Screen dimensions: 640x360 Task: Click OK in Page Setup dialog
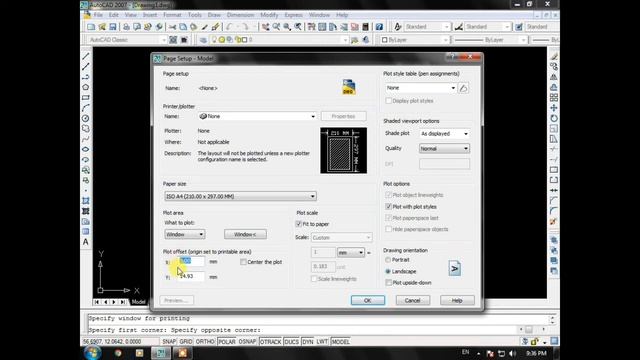click(x=368, y=300)
